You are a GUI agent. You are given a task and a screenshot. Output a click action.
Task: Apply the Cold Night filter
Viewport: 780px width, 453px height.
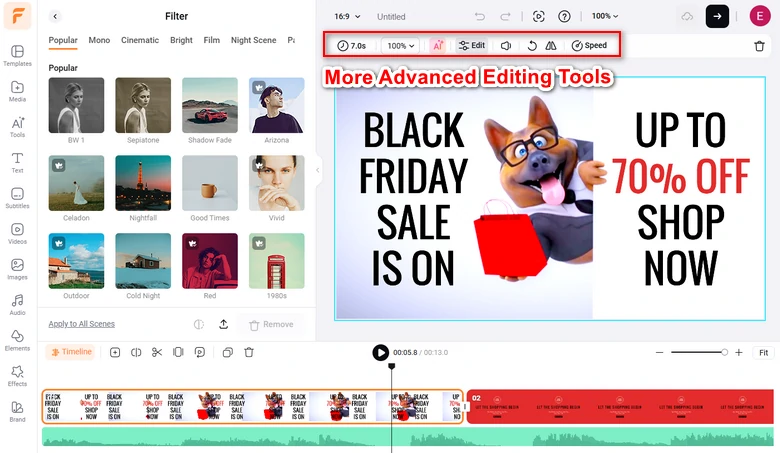pos(143,261)
